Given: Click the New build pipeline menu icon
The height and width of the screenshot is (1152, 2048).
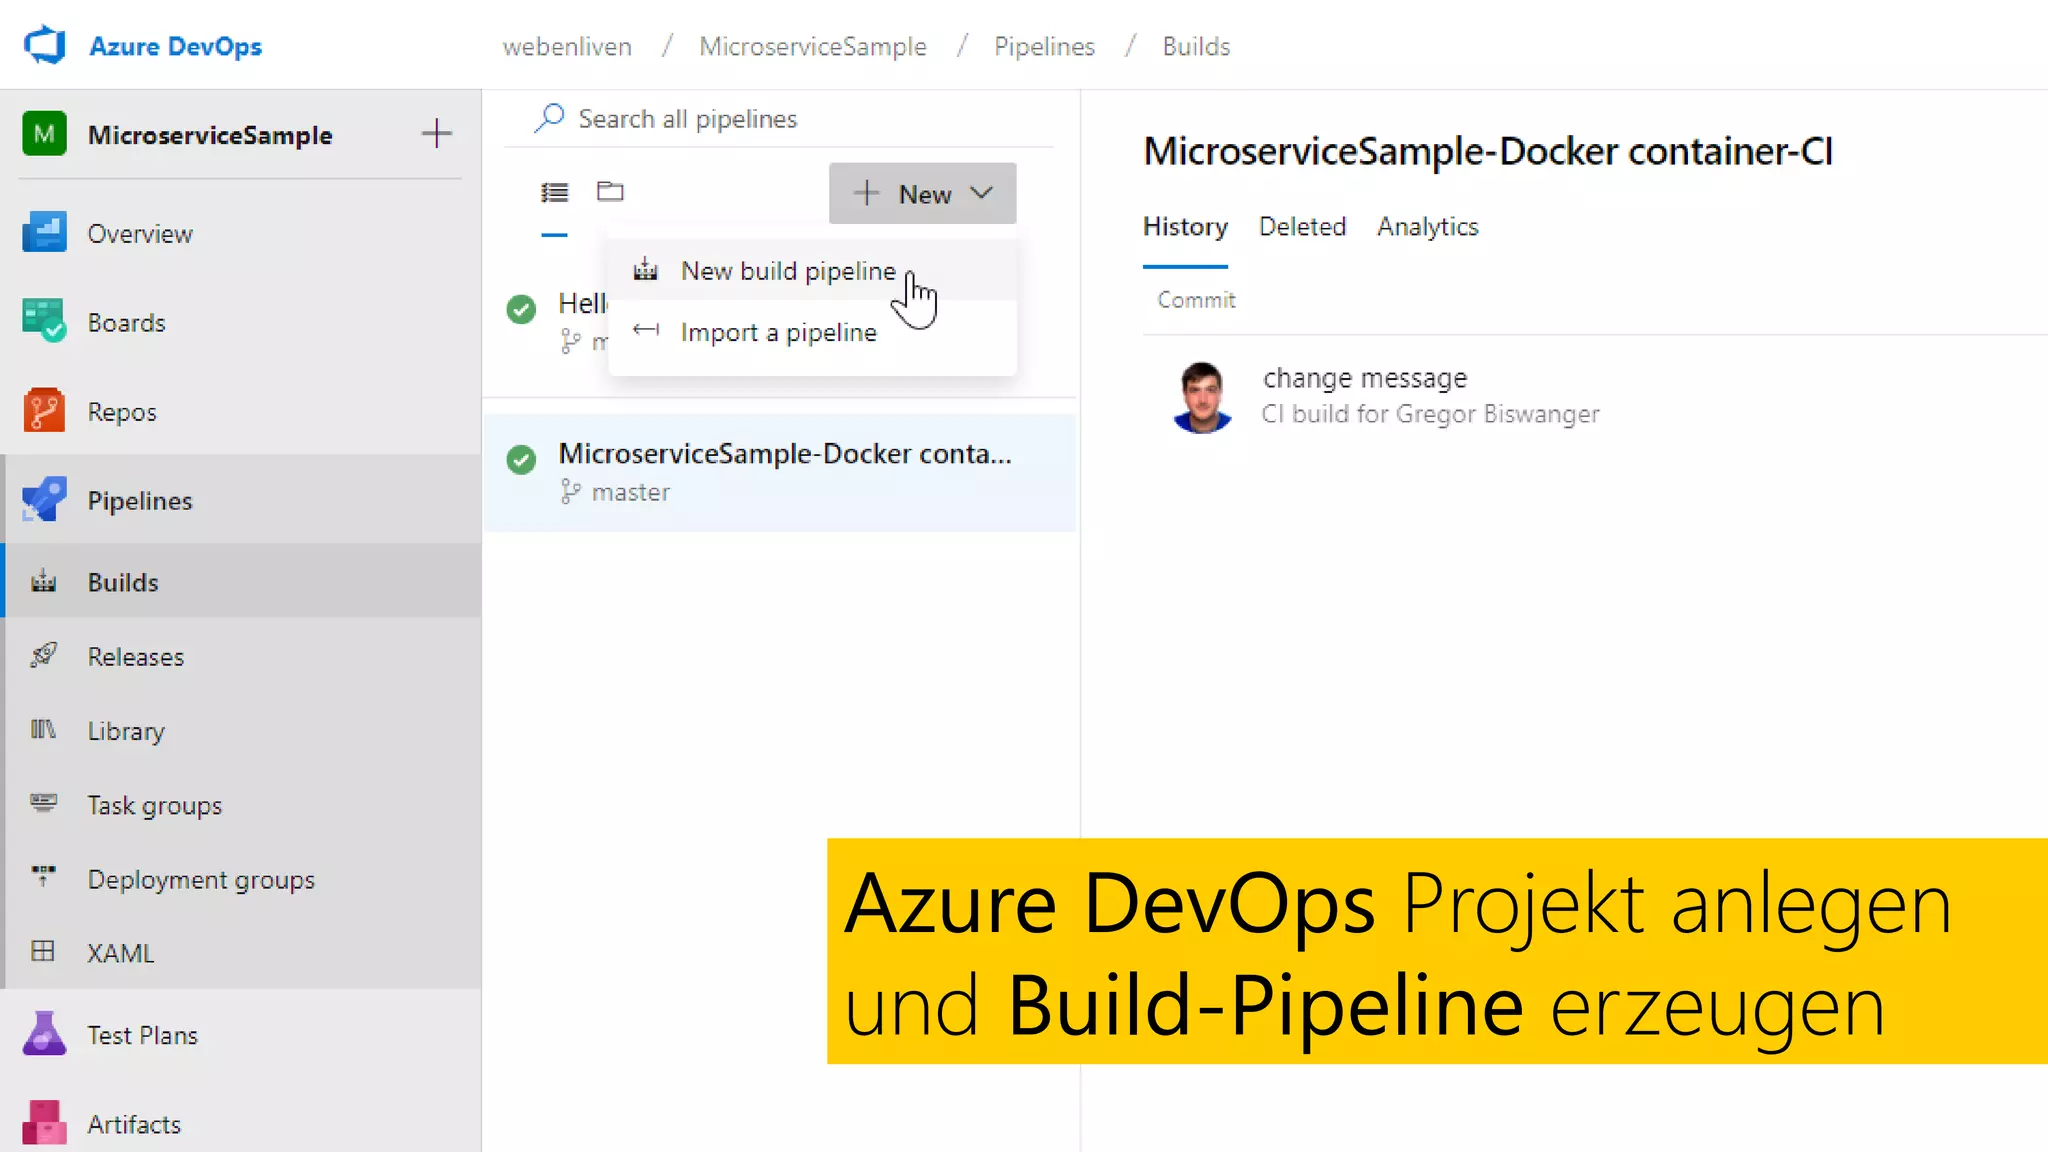Looking at the screenshot, I should coord(646,270).
